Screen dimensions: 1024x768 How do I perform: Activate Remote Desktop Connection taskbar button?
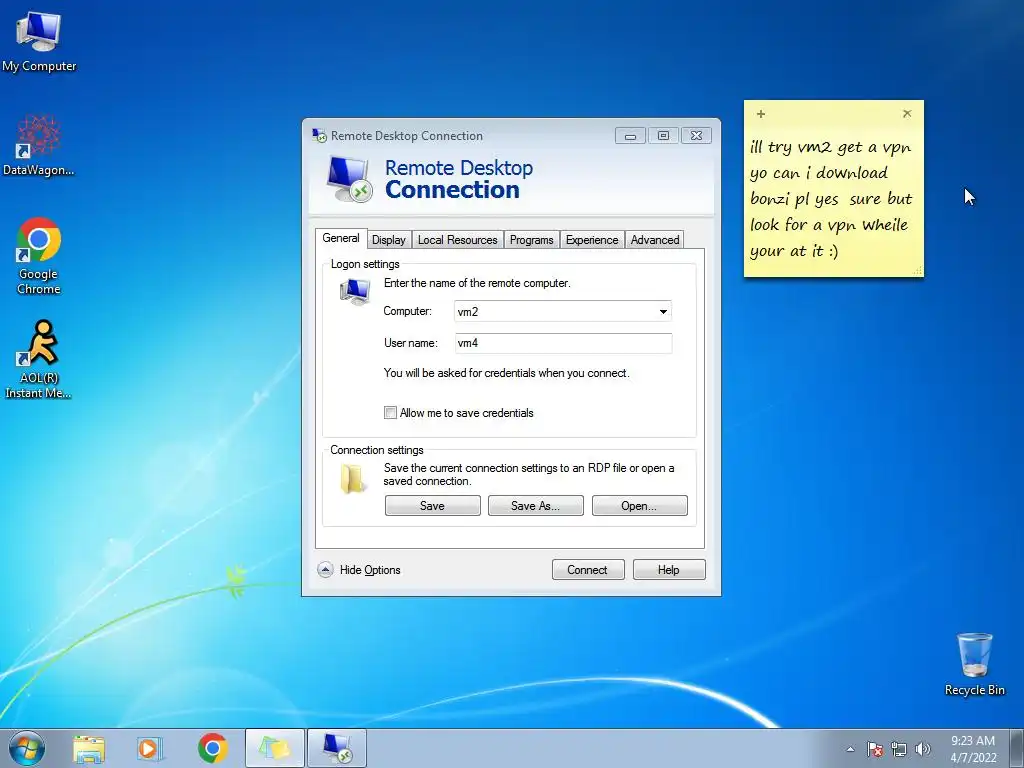[x=337, y=748]
